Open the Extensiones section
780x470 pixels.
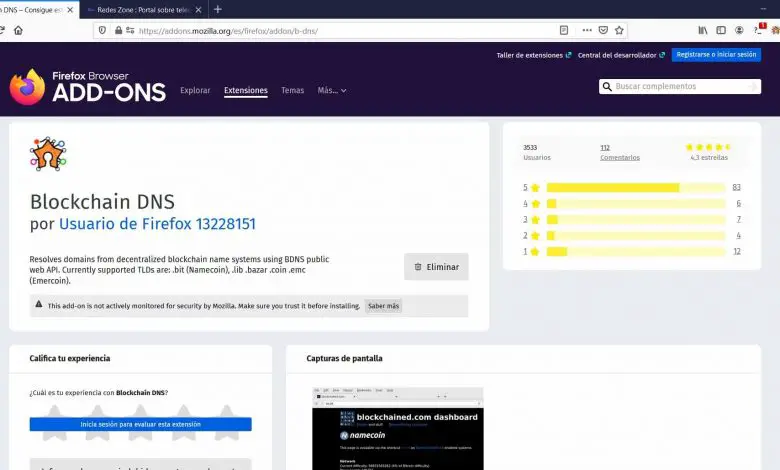click(246, 90)
